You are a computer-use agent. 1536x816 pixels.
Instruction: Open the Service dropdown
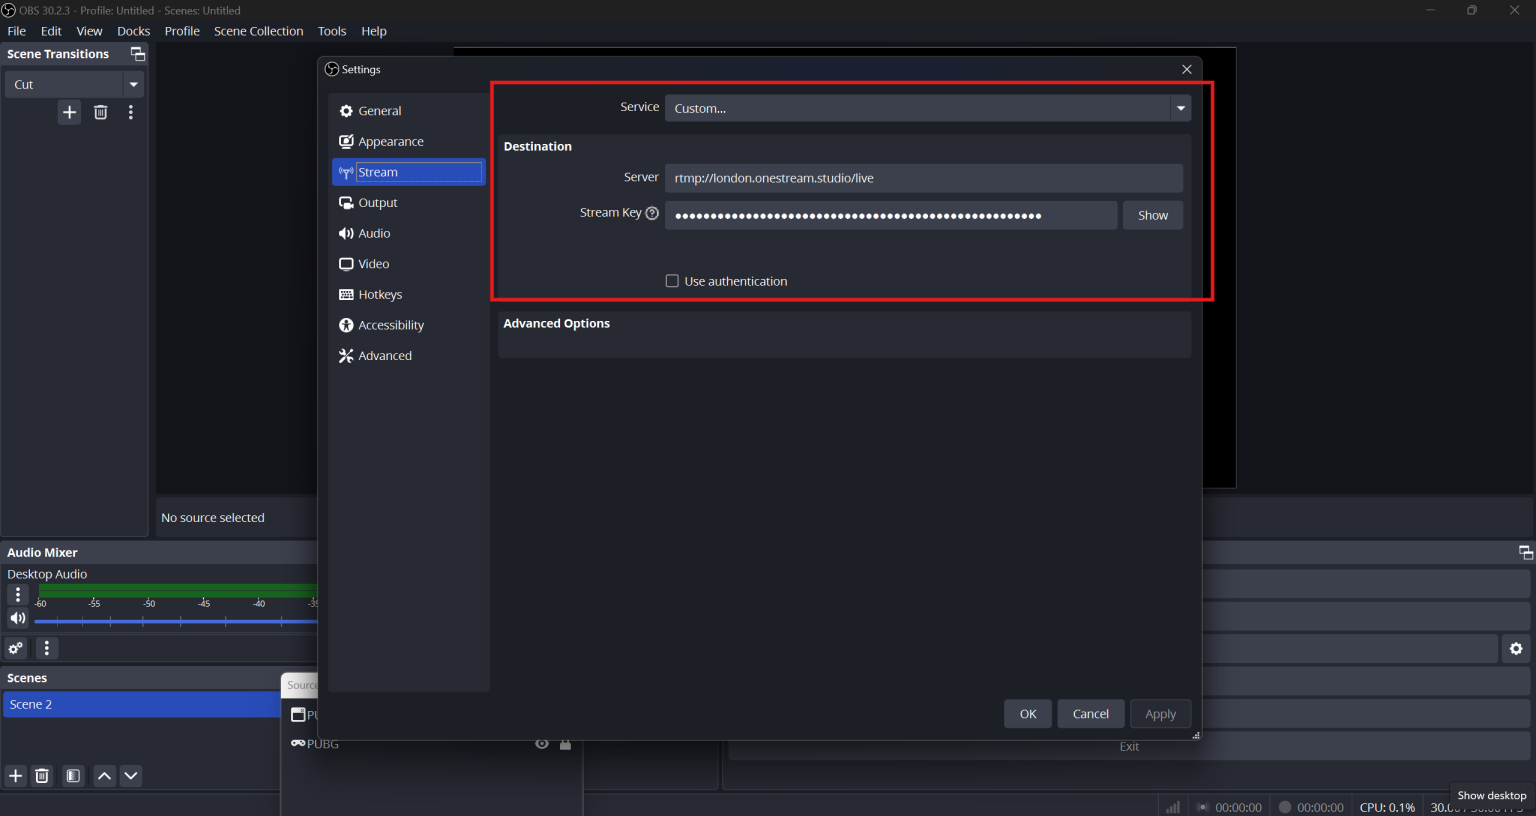point(1180,108)
